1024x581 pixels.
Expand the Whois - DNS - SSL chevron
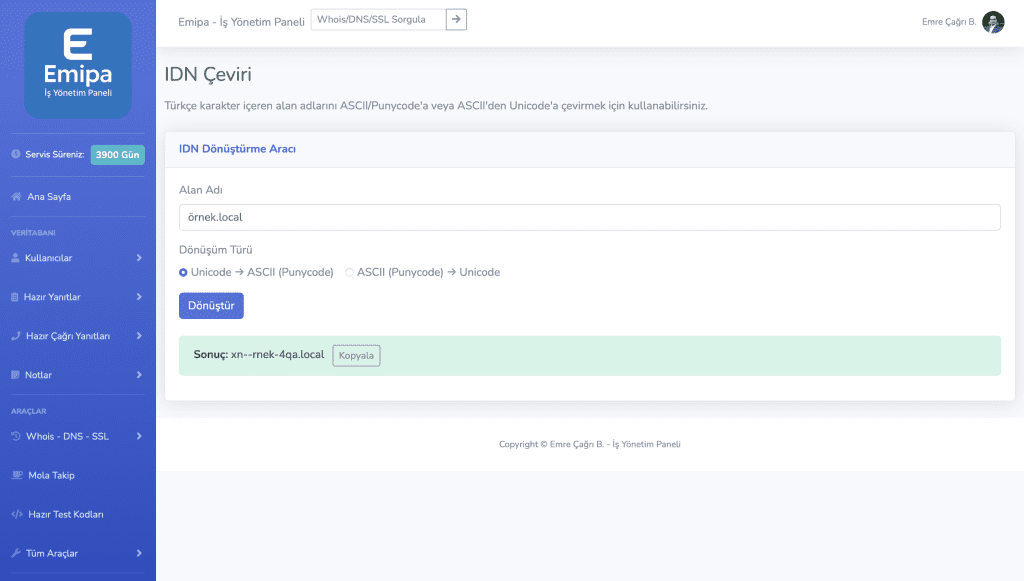pos(139,436)
